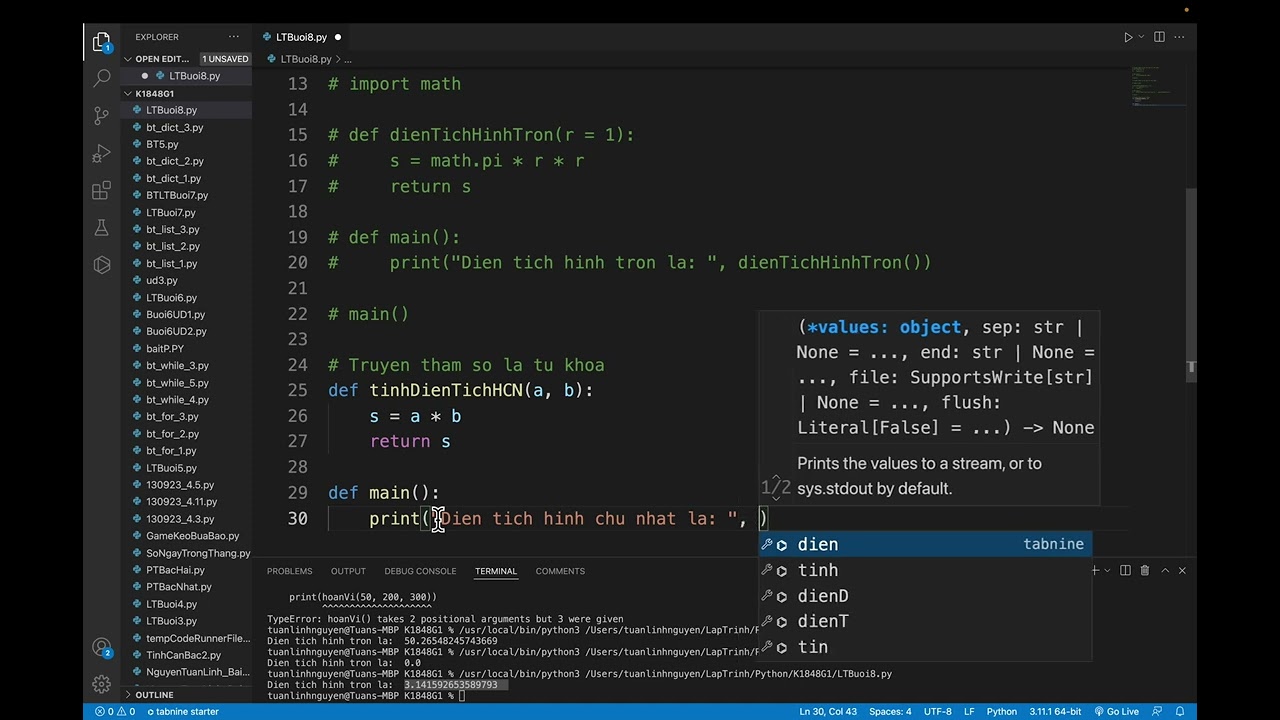Select the tinh autocomplete suggestion
The height and width of the screenshot is (720, 1280).
[x=924, y=570]
